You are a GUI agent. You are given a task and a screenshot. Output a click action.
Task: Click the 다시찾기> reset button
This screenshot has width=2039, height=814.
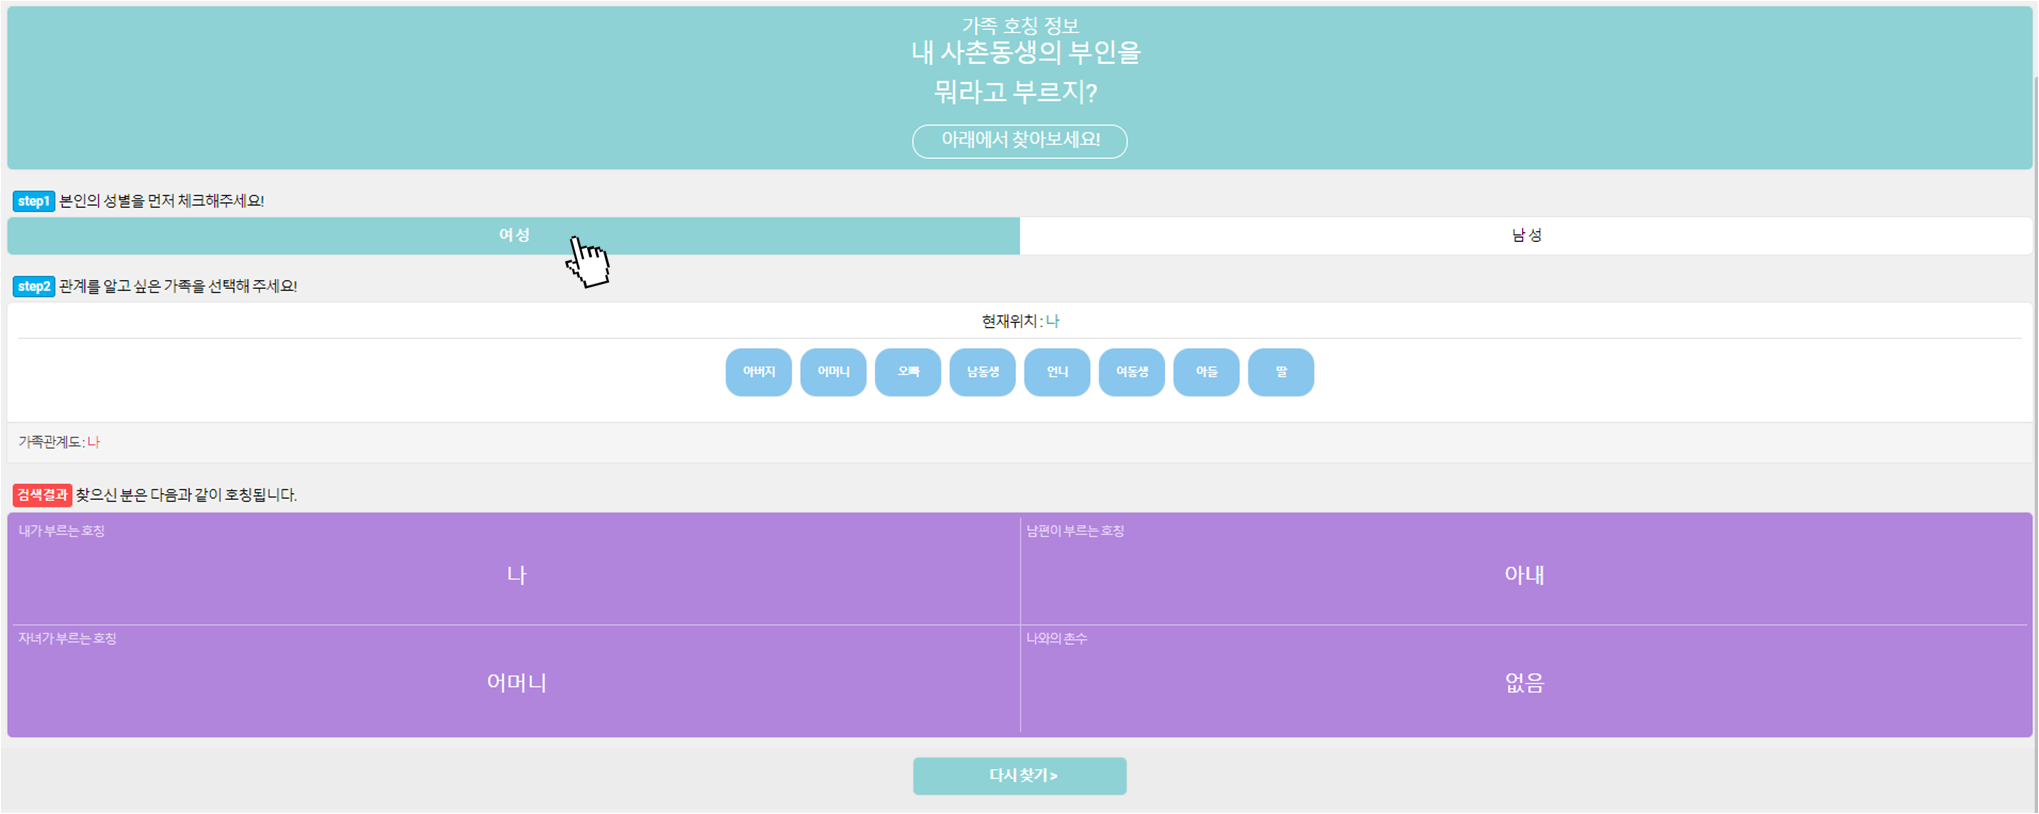(x=1019, y=776)
